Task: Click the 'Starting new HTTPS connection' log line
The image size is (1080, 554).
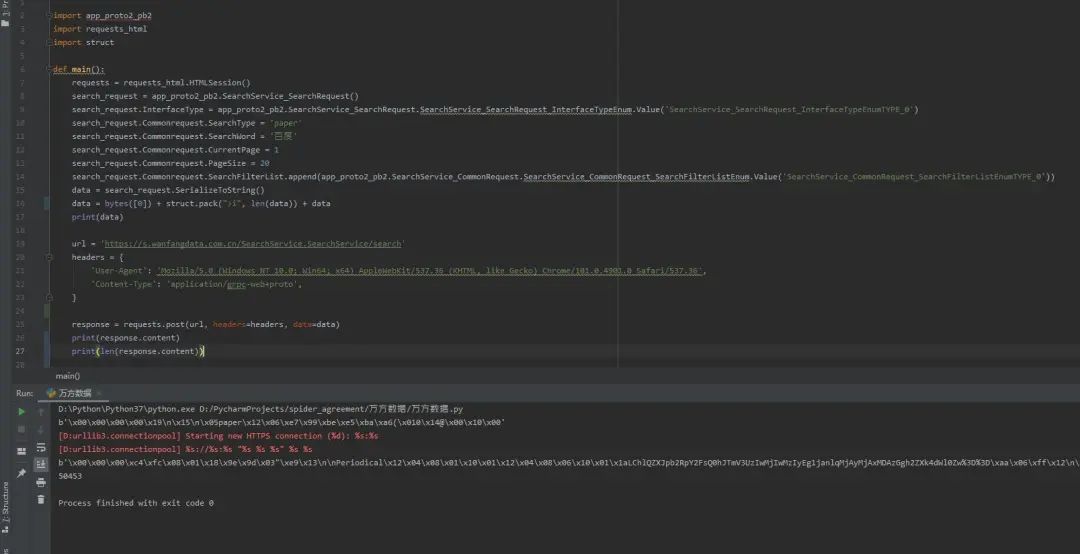Action: [x=218, y=435]
